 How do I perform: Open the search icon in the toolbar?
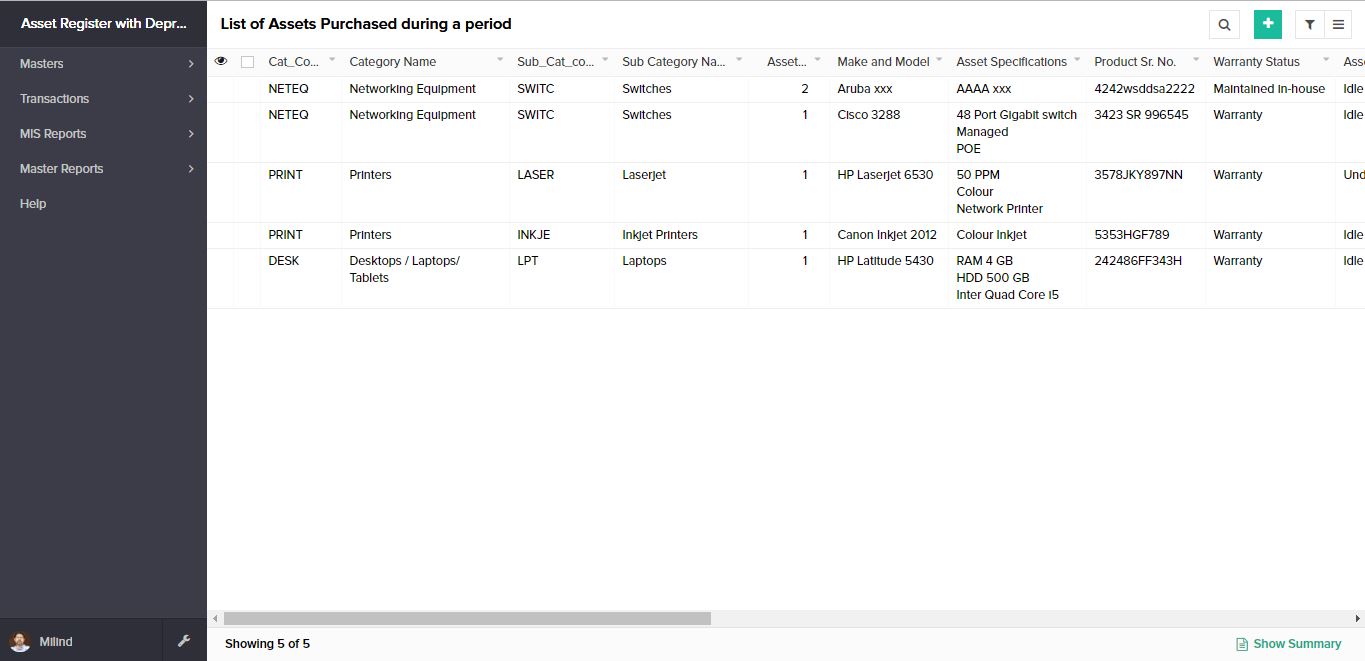(x=1224, y=24)
